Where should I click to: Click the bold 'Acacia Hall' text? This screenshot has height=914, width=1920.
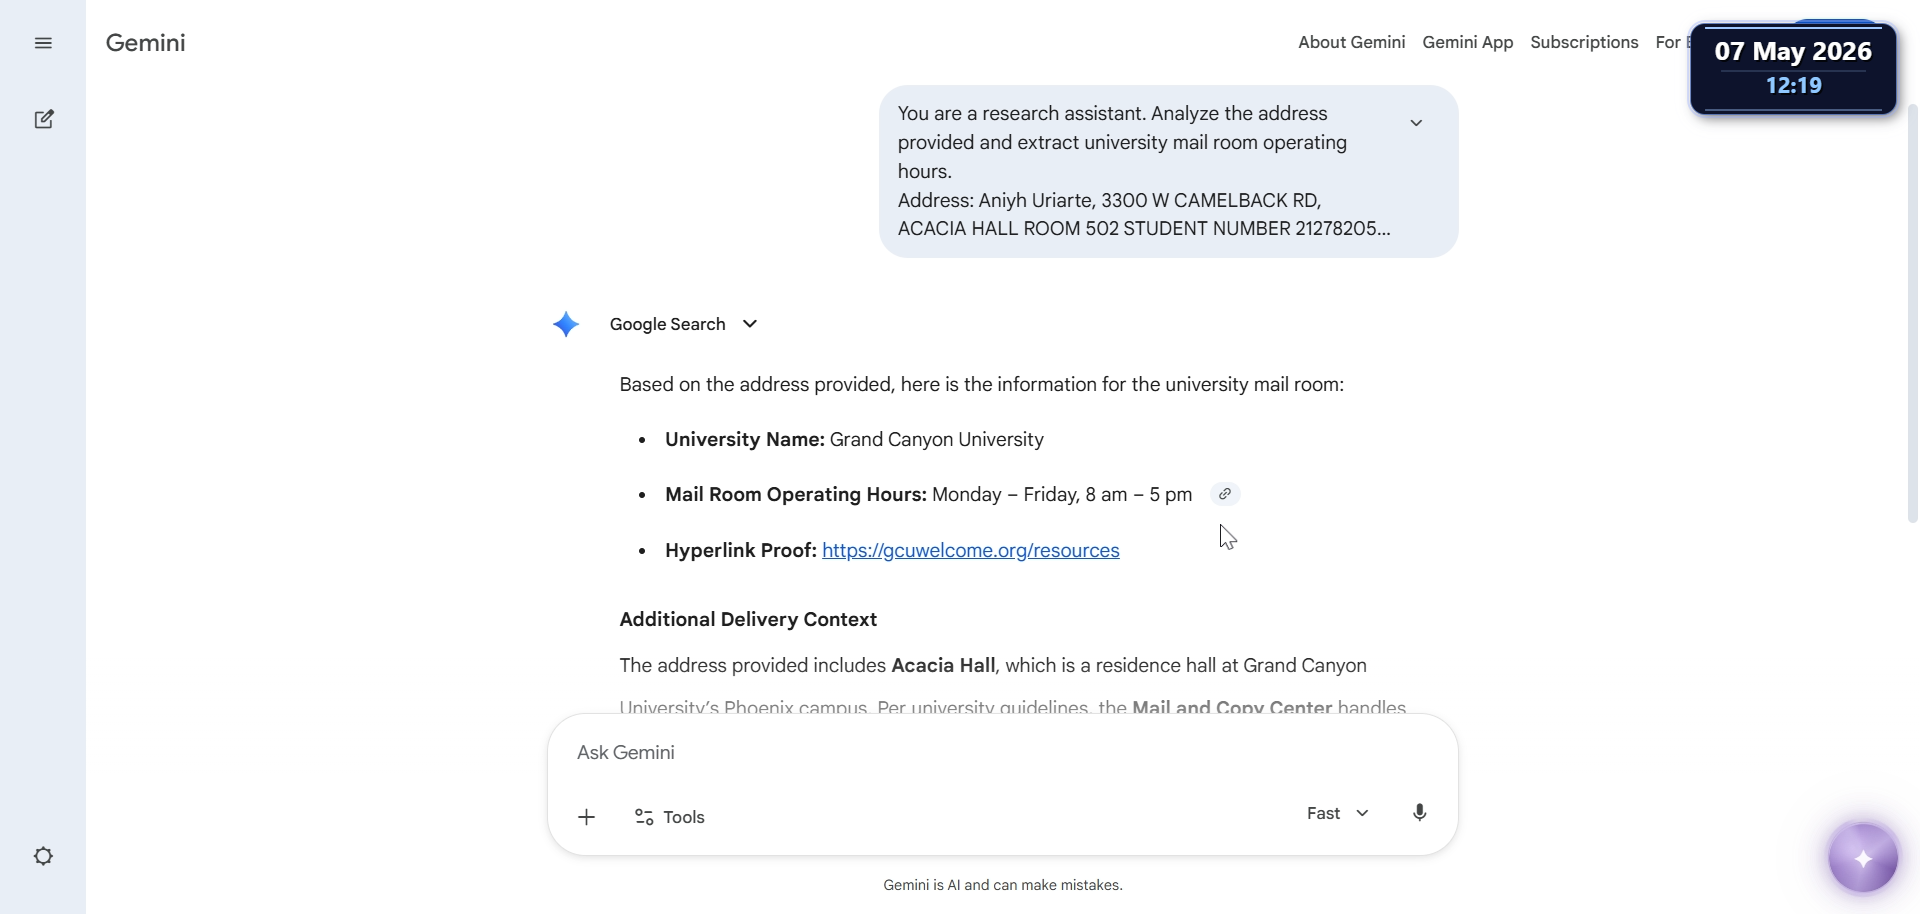[943, 665]
